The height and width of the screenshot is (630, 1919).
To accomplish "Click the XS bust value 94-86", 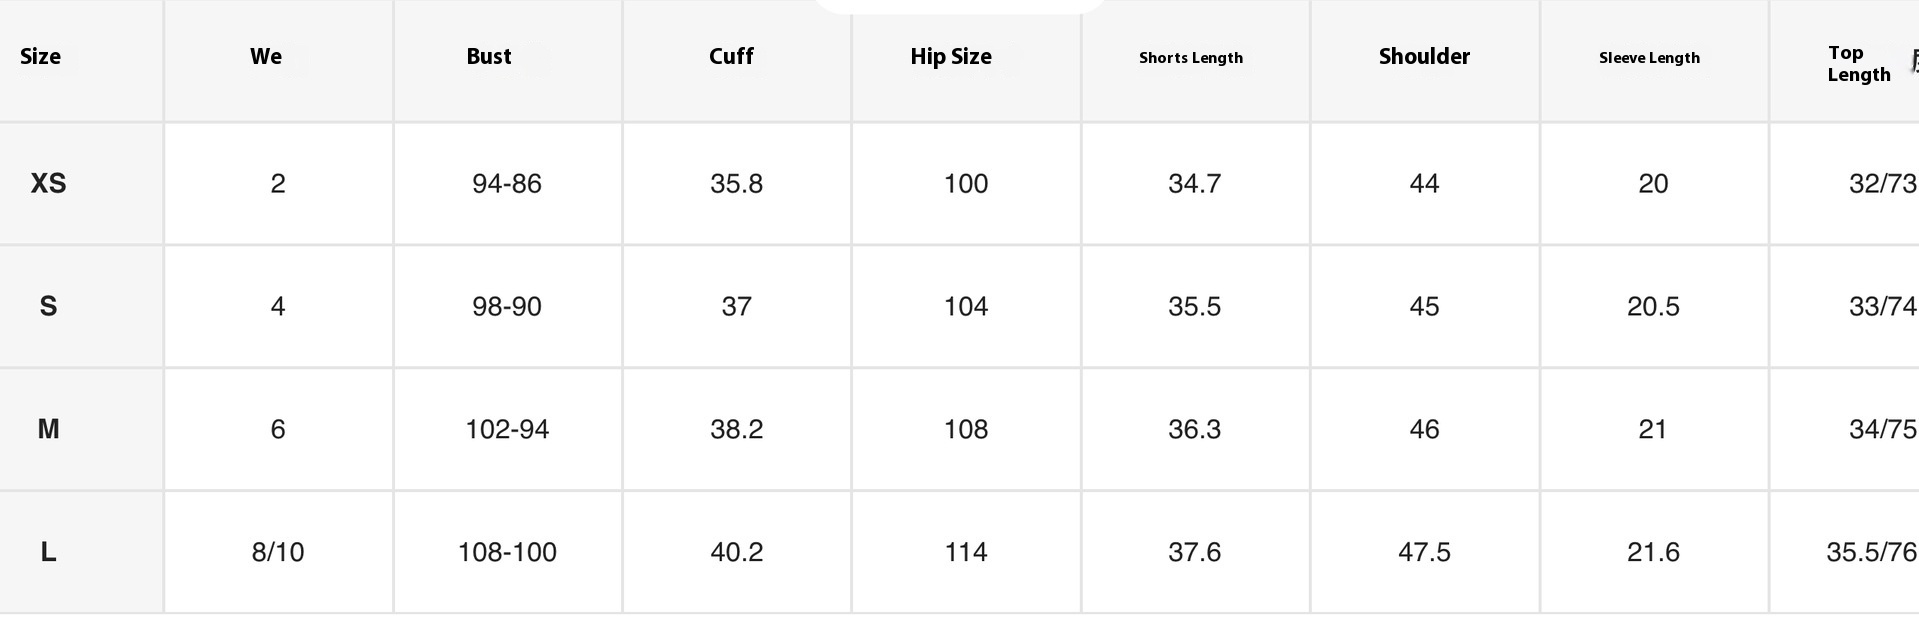I will click(x=507, y=184).
